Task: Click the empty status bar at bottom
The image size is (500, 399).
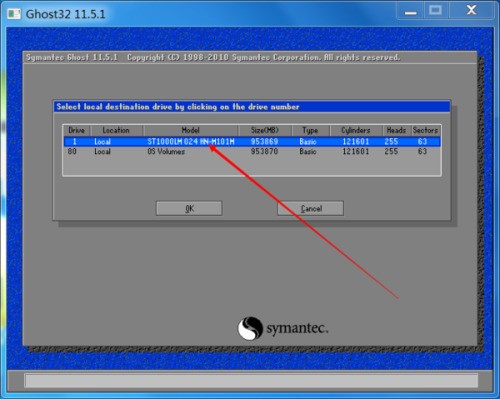Action: coord(252,380)
